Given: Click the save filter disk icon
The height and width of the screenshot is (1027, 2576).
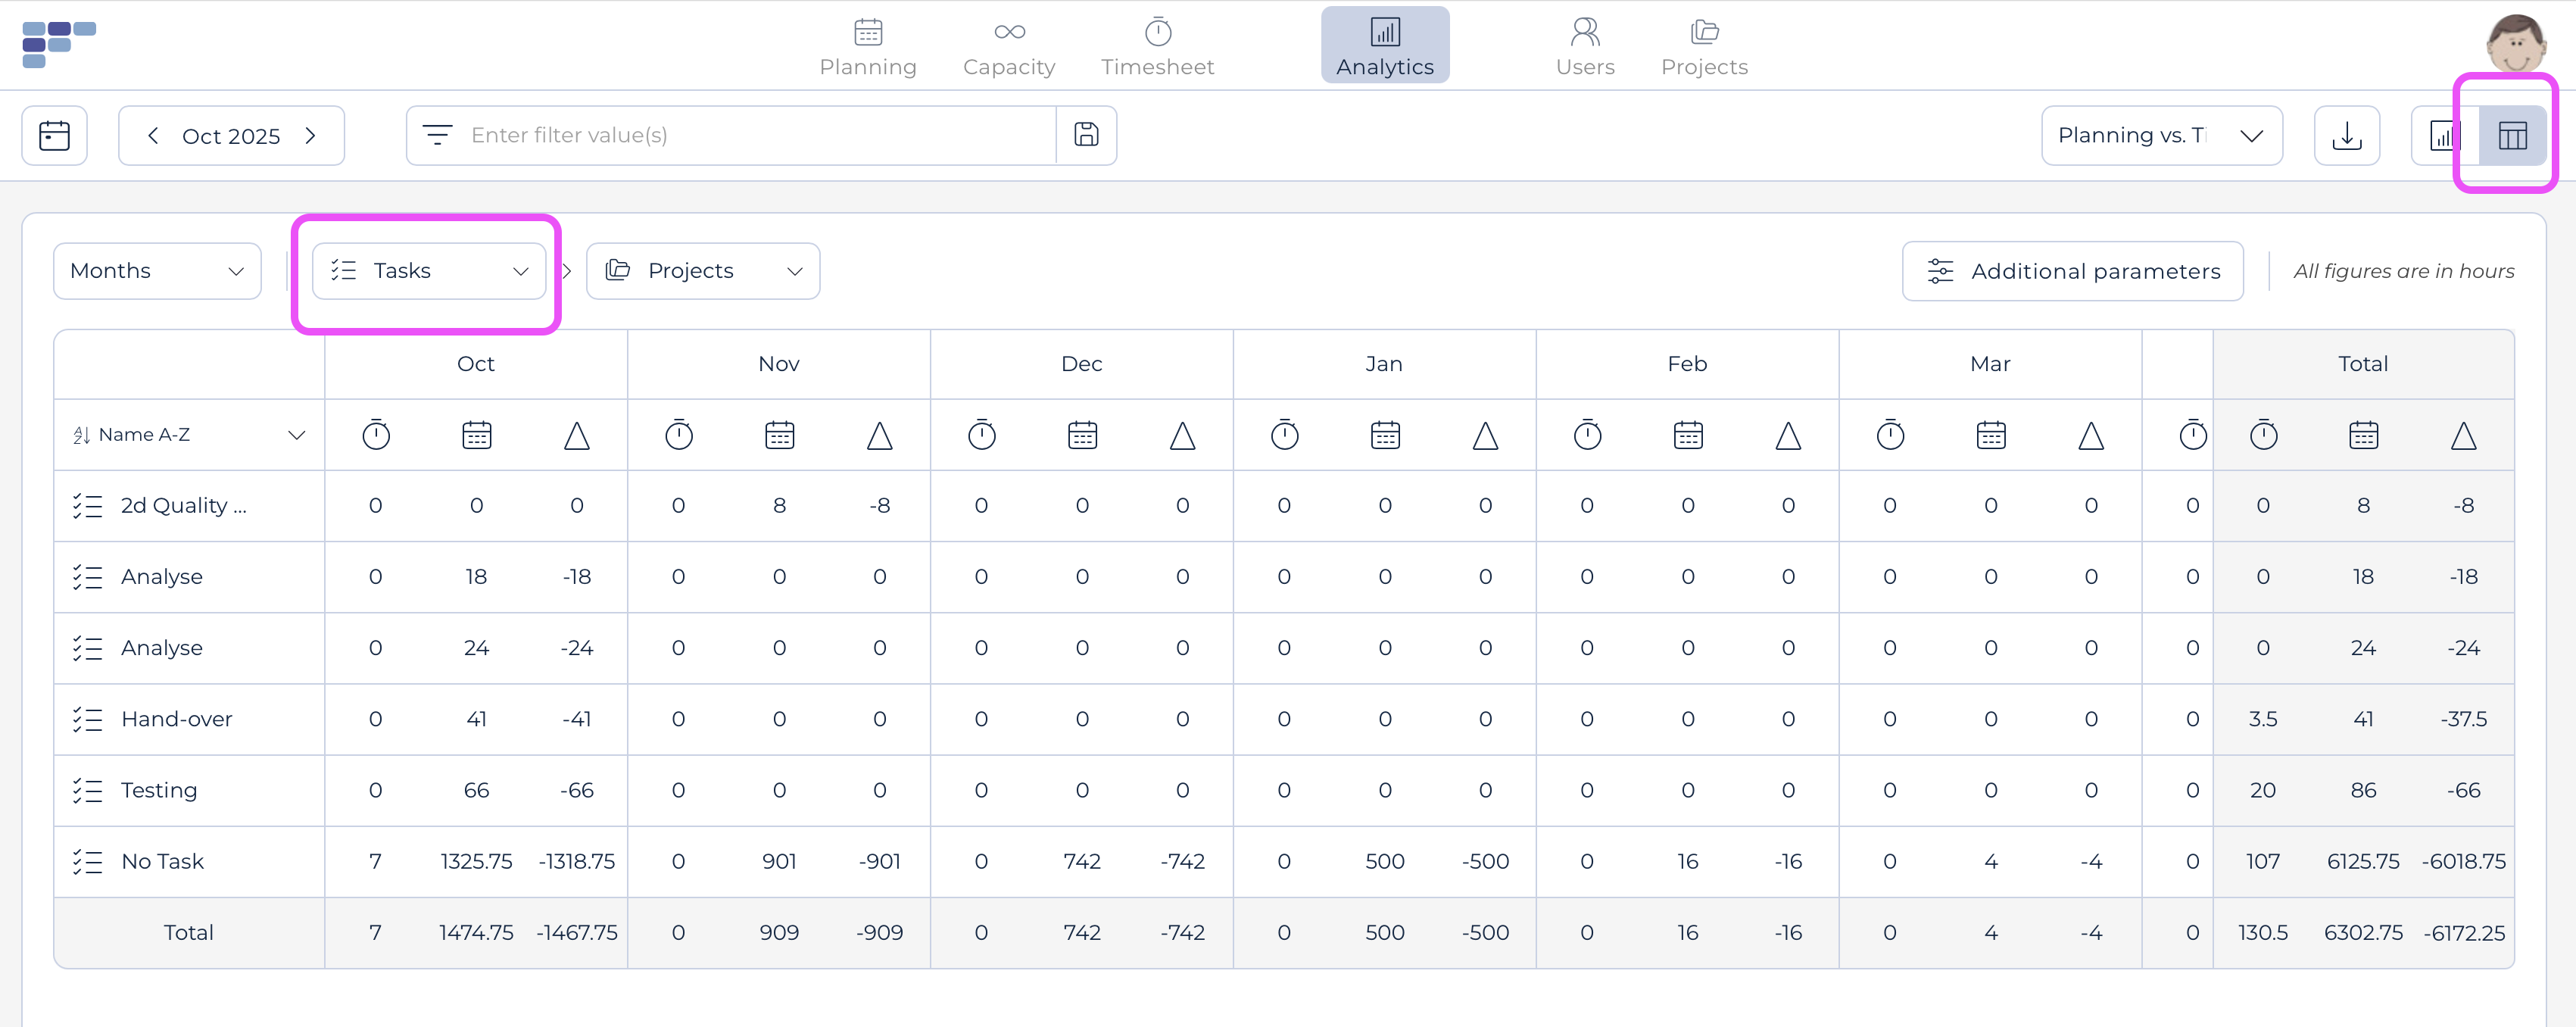Looking at the screenshot, I should point(1086,135).
